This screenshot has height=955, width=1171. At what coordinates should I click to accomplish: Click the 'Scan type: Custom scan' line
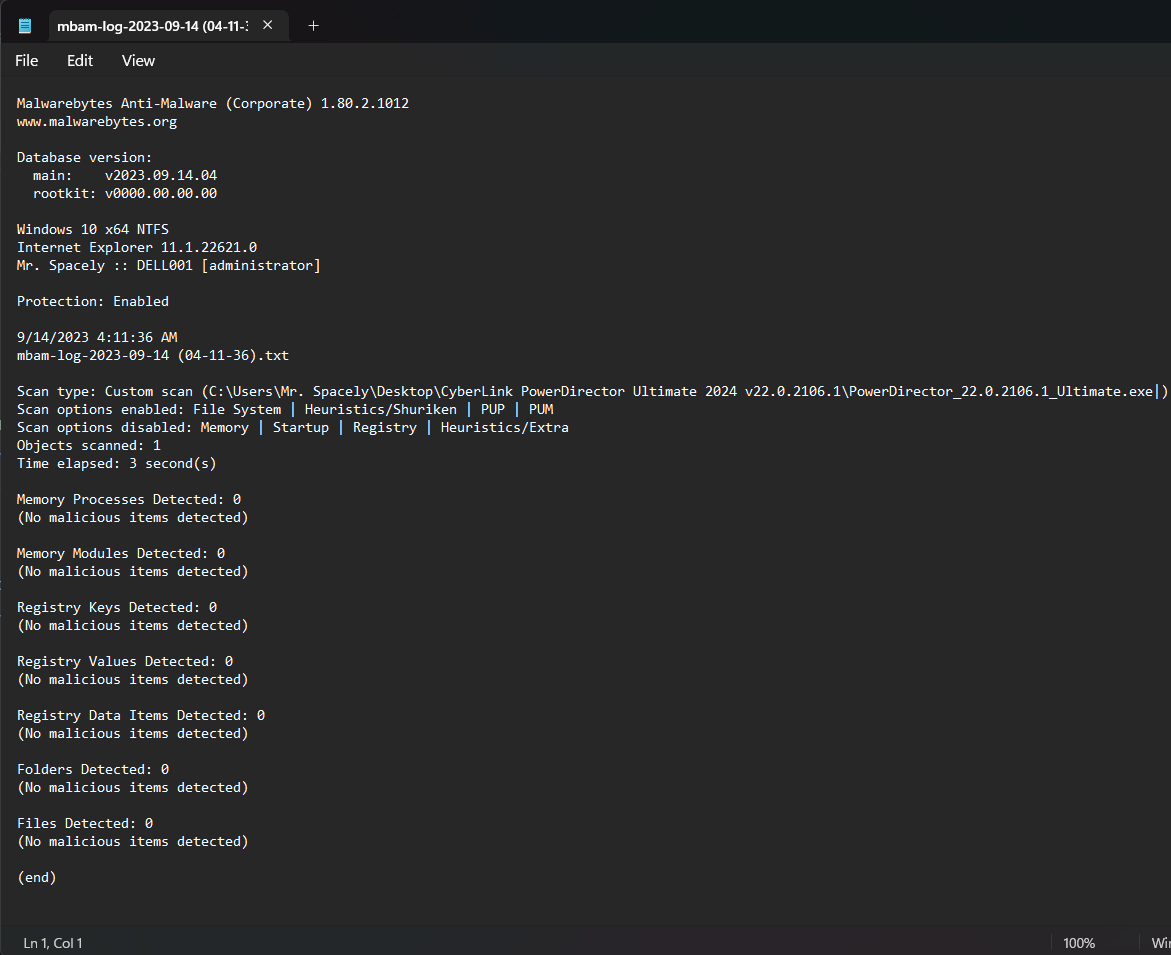point(591,391)
